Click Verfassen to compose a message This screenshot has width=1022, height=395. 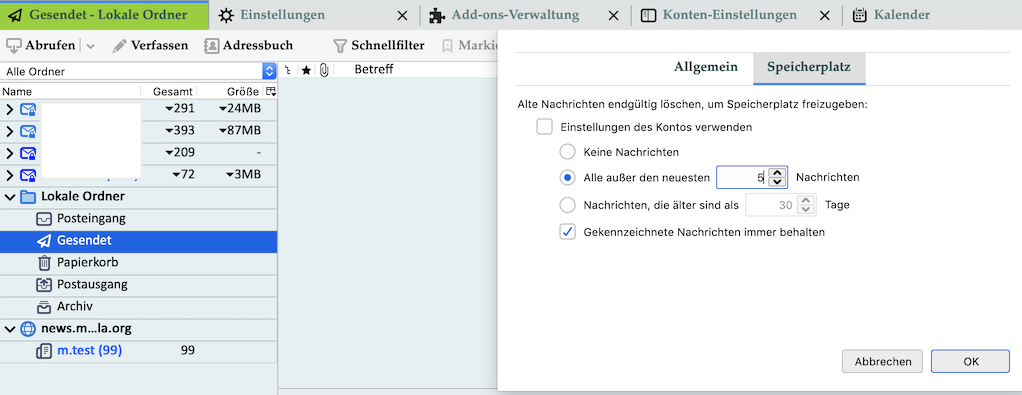[x=150, y=46]
